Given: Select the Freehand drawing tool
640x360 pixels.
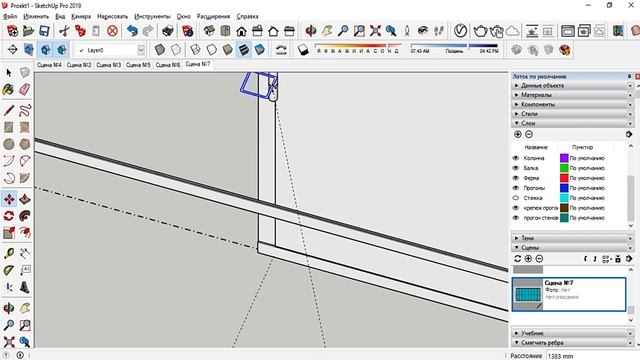Looking at the screenshot, I should [24, 110].
